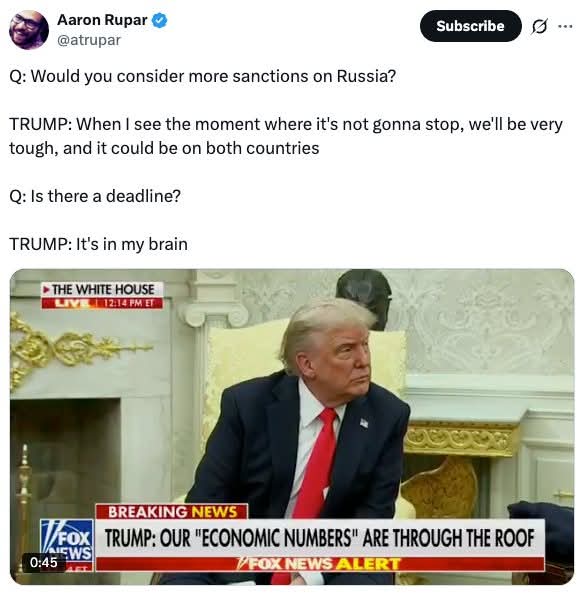This screenshot has width=587, height=600.
Task: Click the Aaron Rupar display name
Action: [102, 20]
